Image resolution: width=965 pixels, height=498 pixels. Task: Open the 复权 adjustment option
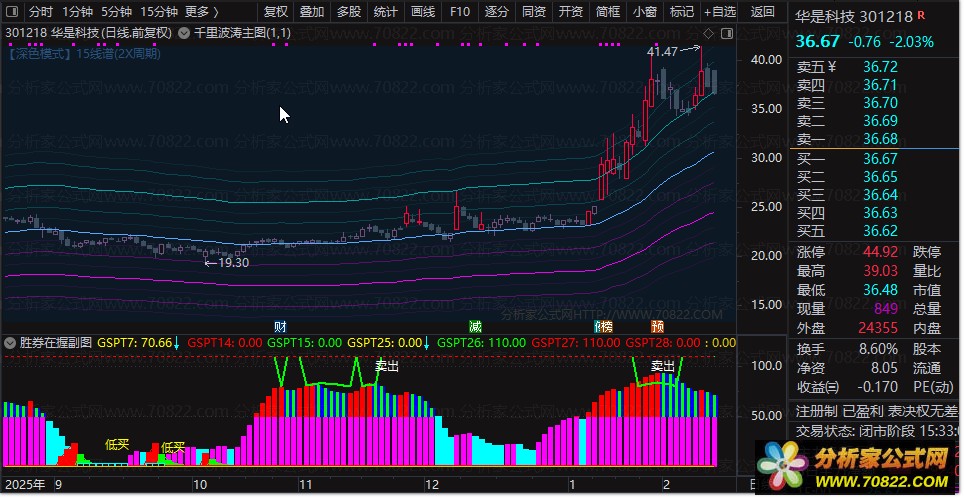click(275, 12)
